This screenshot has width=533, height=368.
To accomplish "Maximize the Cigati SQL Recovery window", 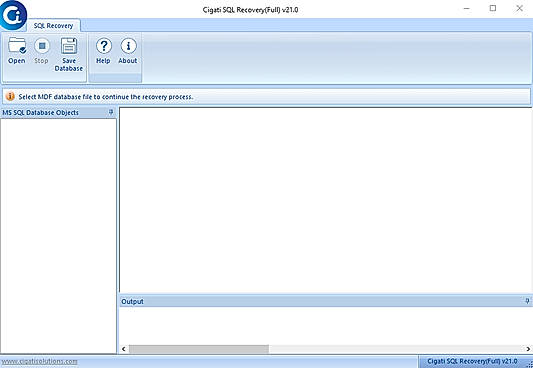I will tap(493, 8).
